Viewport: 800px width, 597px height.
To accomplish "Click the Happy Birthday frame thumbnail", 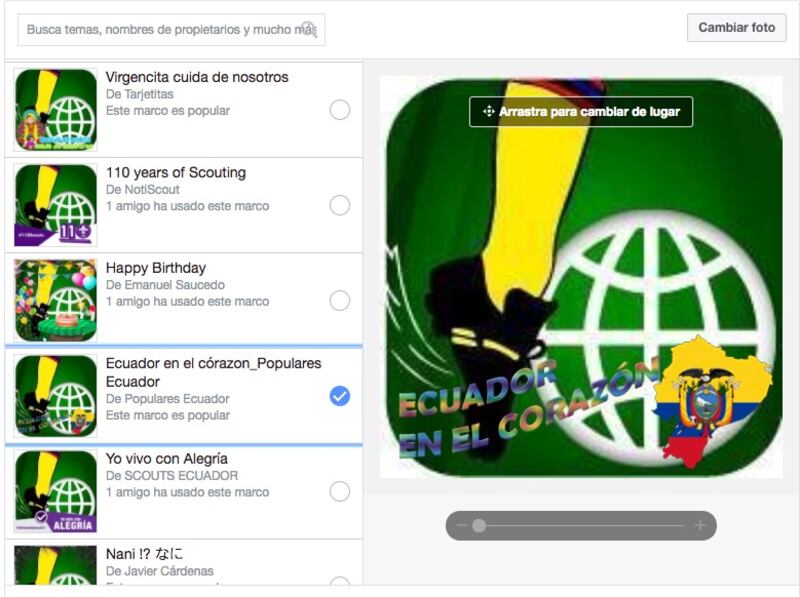I will tap(56, 301).
